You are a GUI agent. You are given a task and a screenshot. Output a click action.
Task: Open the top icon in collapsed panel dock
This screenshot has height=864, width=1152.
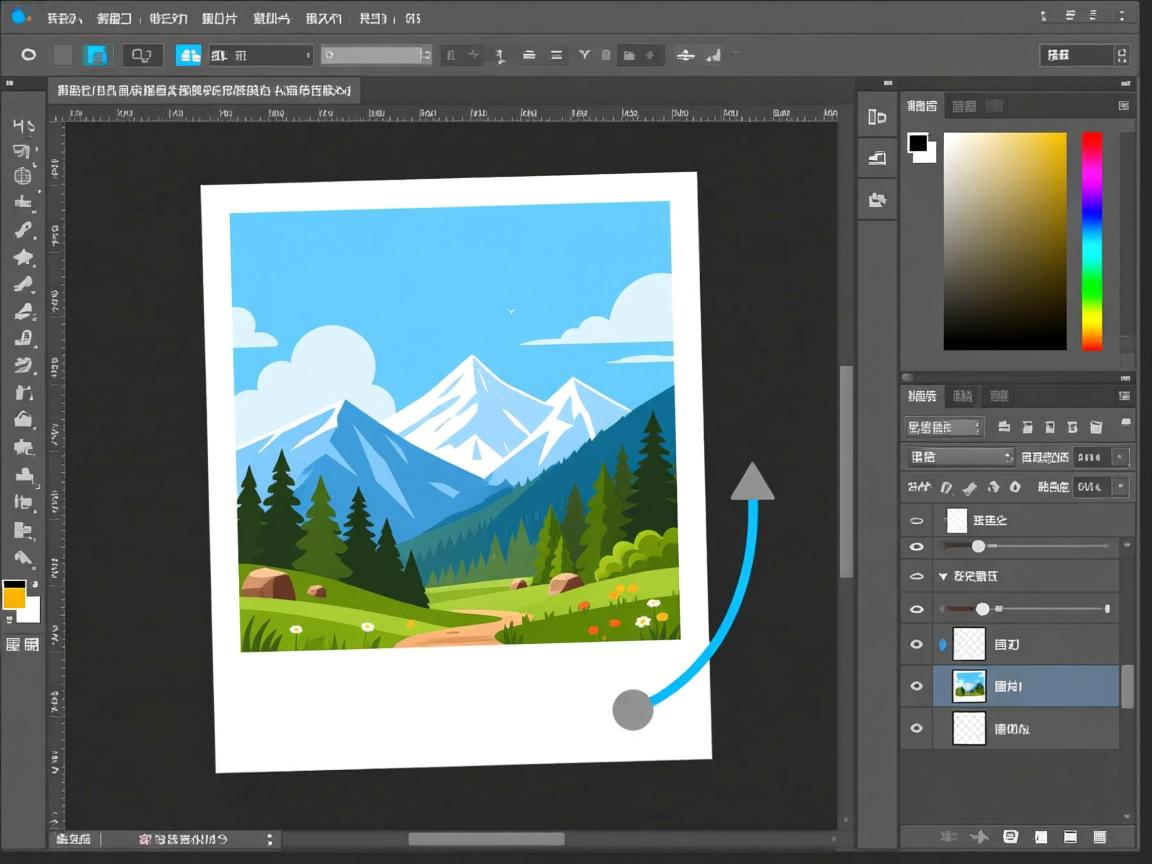877,117
